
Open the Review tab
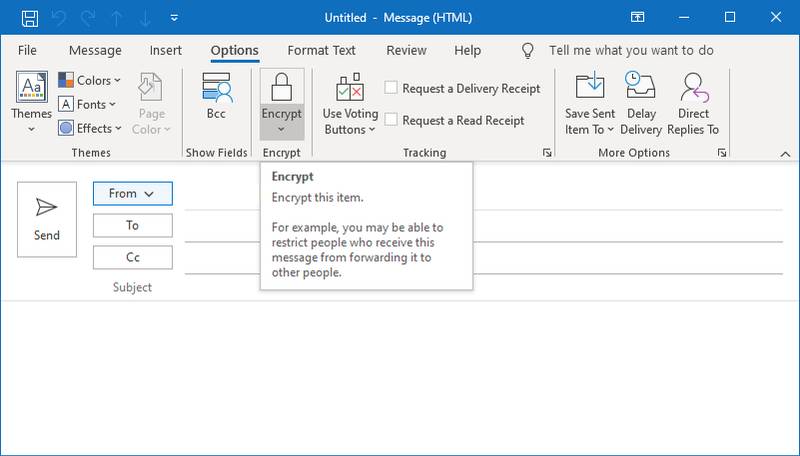click(406, 50)
